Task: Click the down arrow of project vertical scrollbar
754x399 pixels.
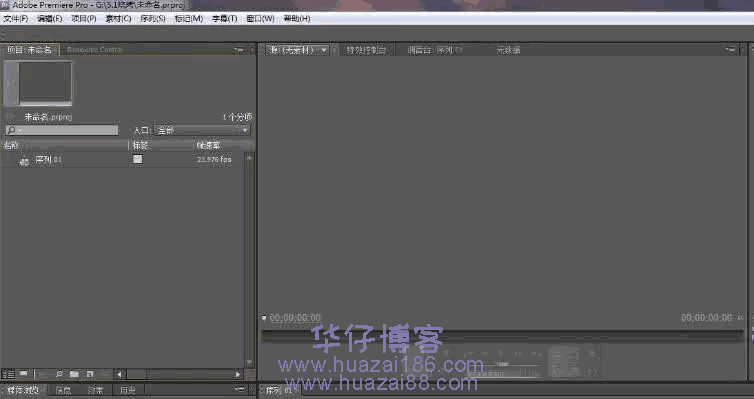Action: [249, 362]
